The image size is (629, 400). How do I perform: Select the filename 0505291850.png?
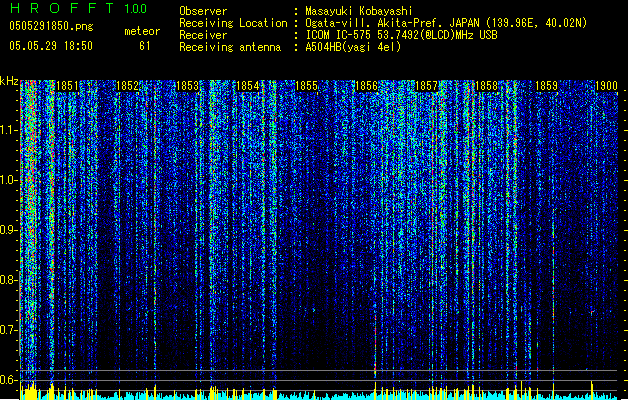tap(51, 26)
